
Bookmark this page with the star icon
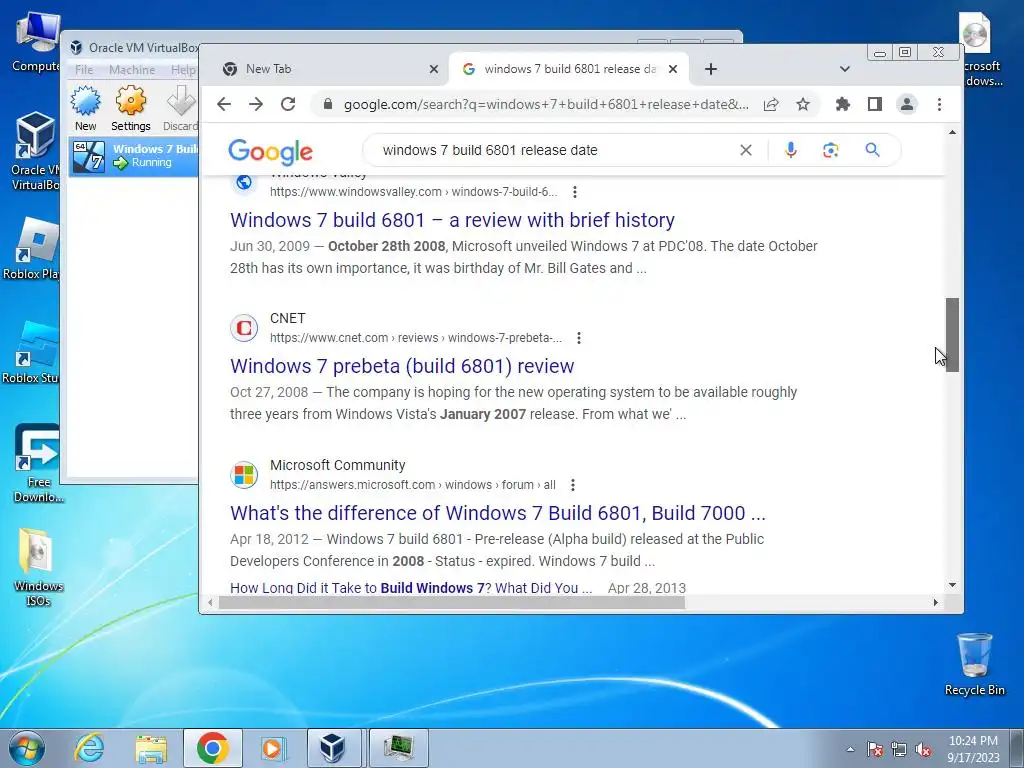pyautogui.click(x=803, y=104)
